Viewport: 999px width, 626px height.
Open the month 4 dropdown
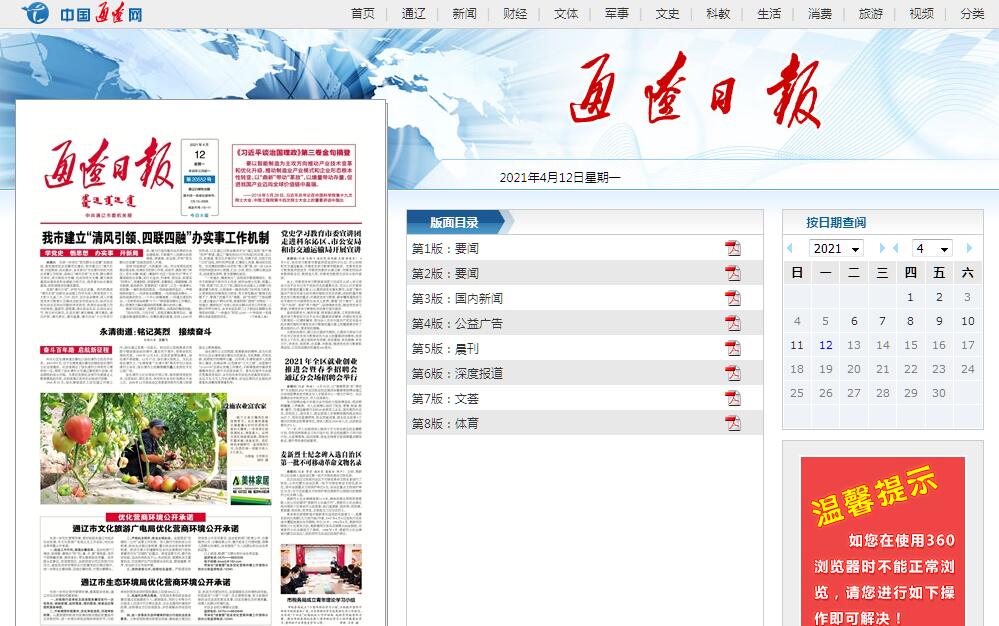click(x=931, y=248)
